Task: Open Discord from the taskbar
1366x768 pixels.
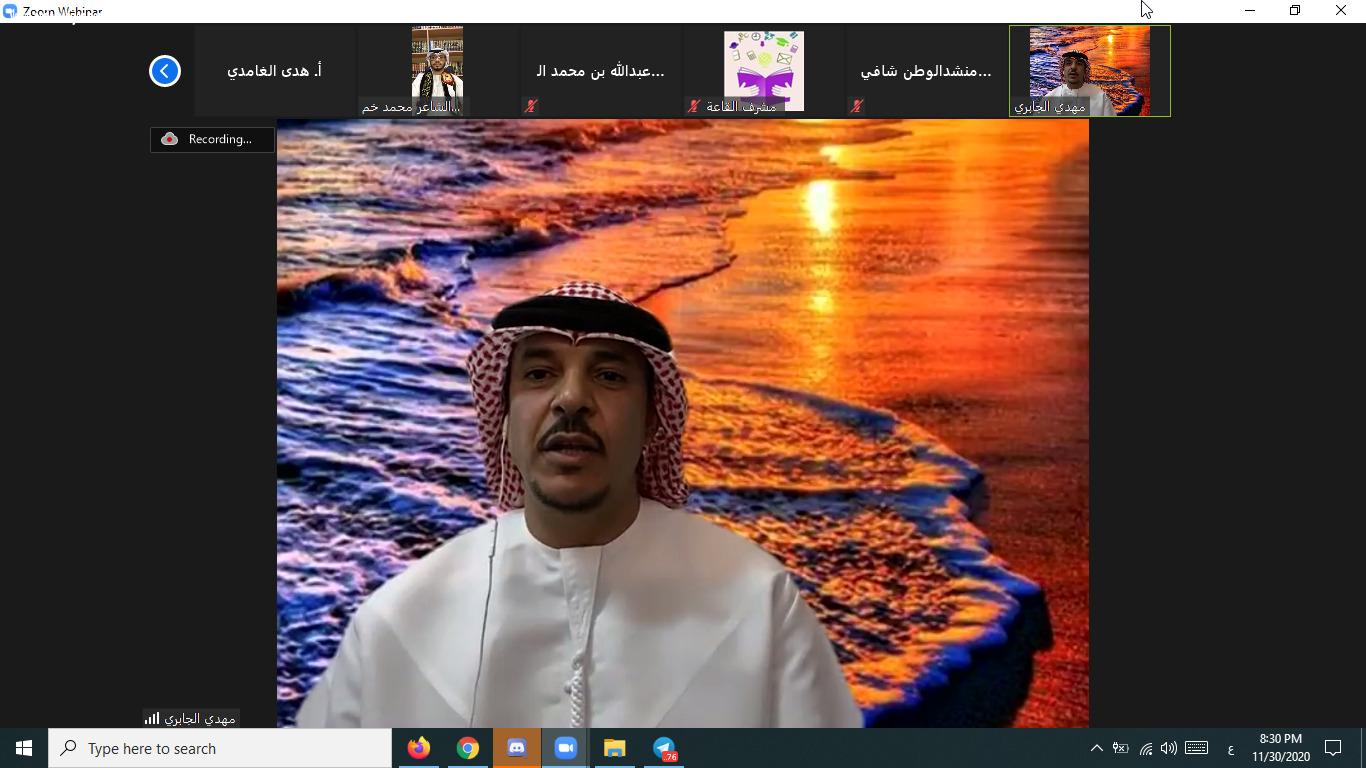Action: point(516,747)
